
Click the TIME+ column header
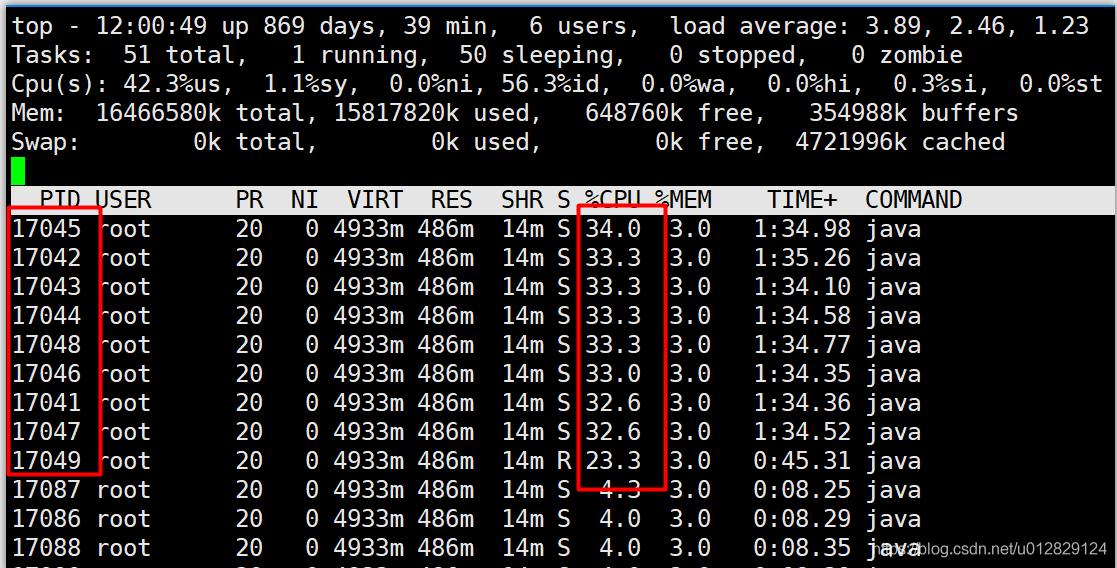[x=802, y=200]
